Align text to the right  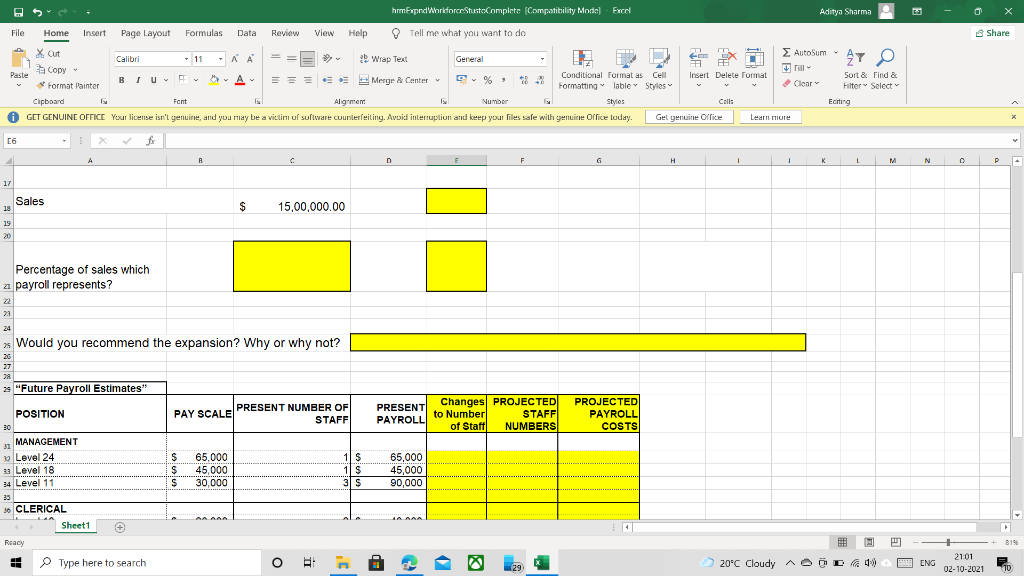(x=307, y=80)
